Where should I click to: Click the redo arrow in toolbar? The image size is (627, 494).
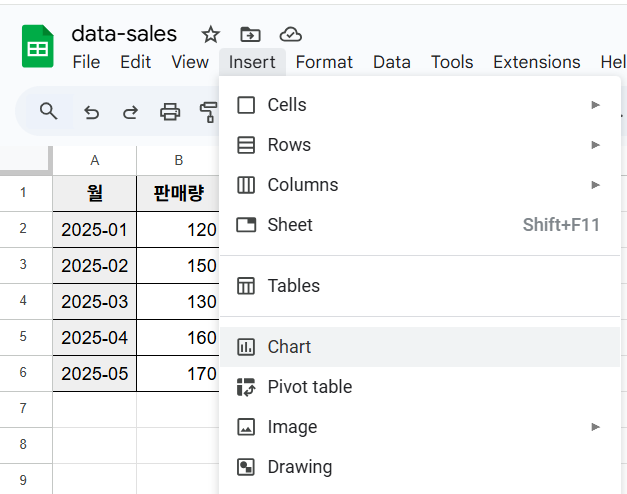coord(130,112)
